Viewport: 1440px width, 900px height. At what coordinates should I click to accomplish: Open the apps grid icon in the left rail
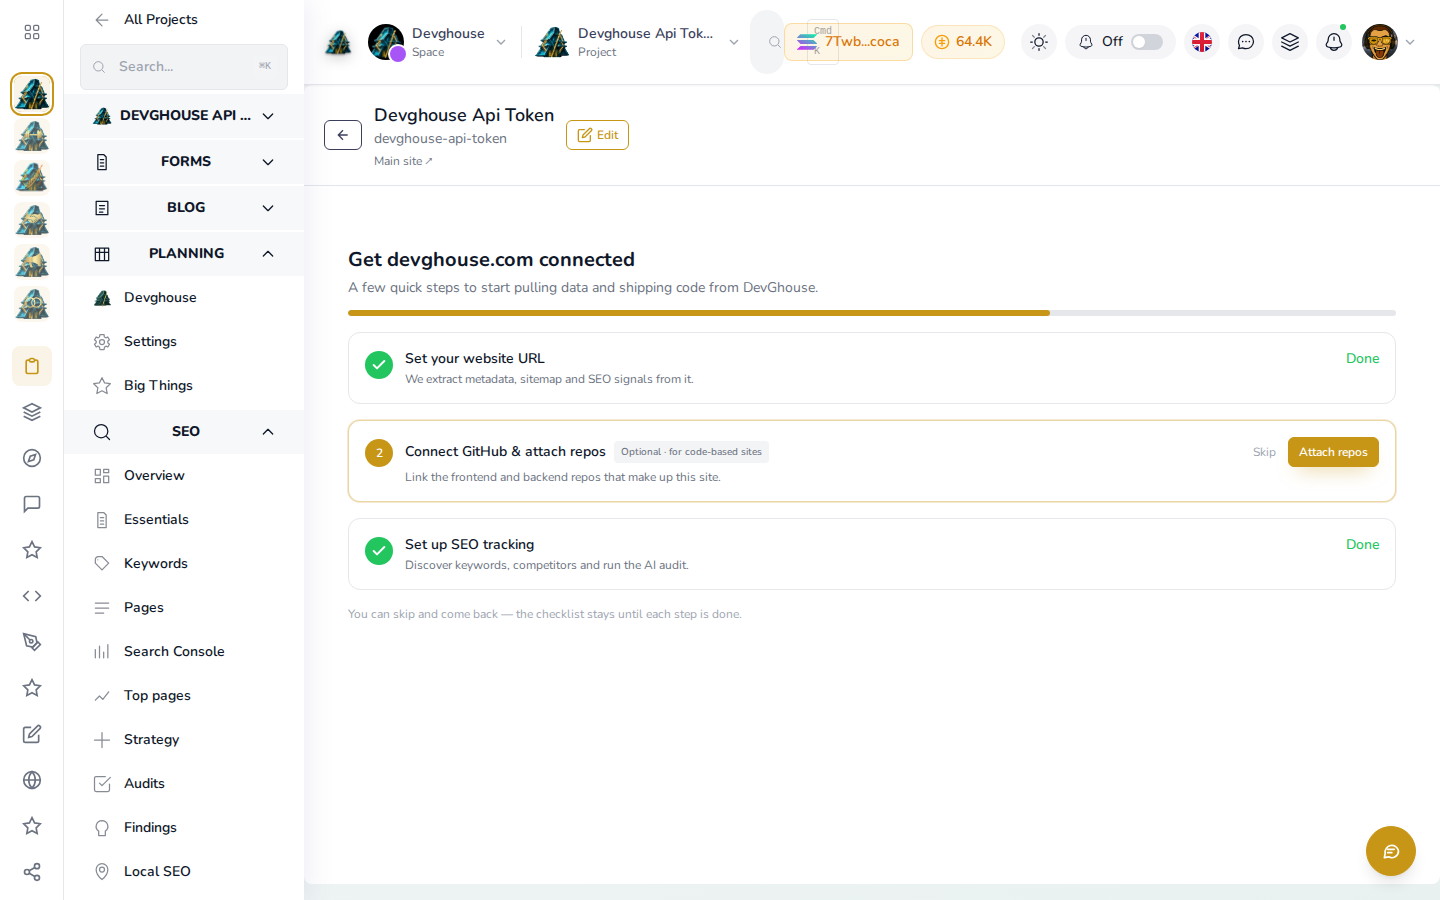pyautogui.click(x=32, y=32)
